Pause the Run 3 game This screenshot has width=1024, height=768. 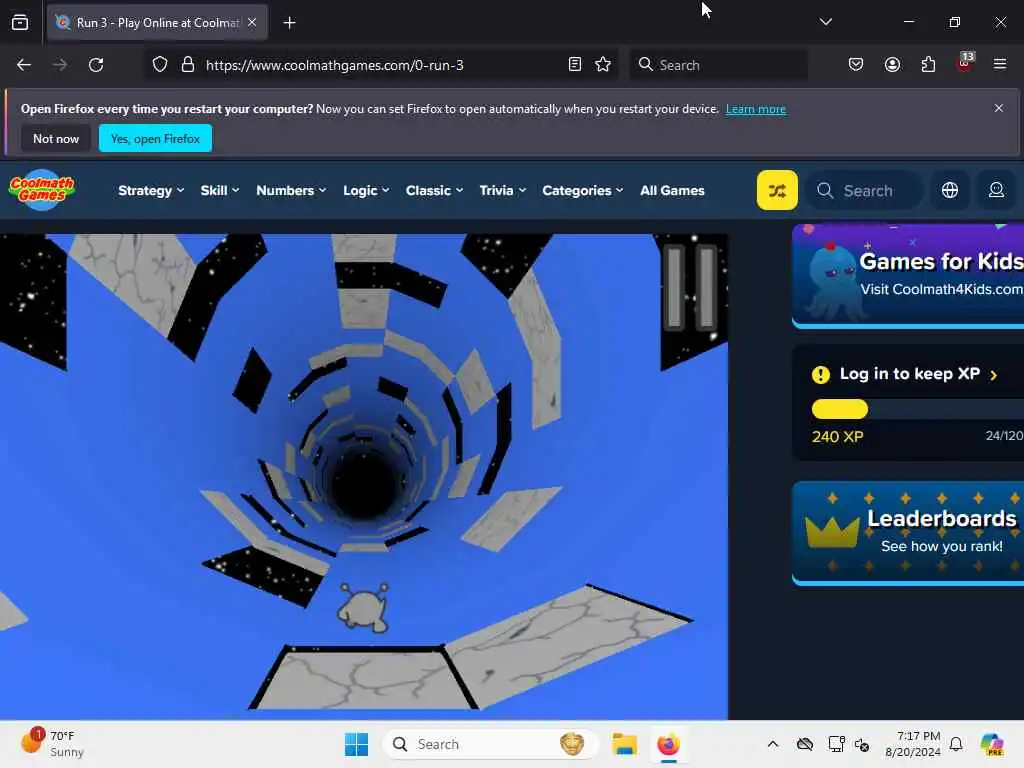click(x=690, y=286)
